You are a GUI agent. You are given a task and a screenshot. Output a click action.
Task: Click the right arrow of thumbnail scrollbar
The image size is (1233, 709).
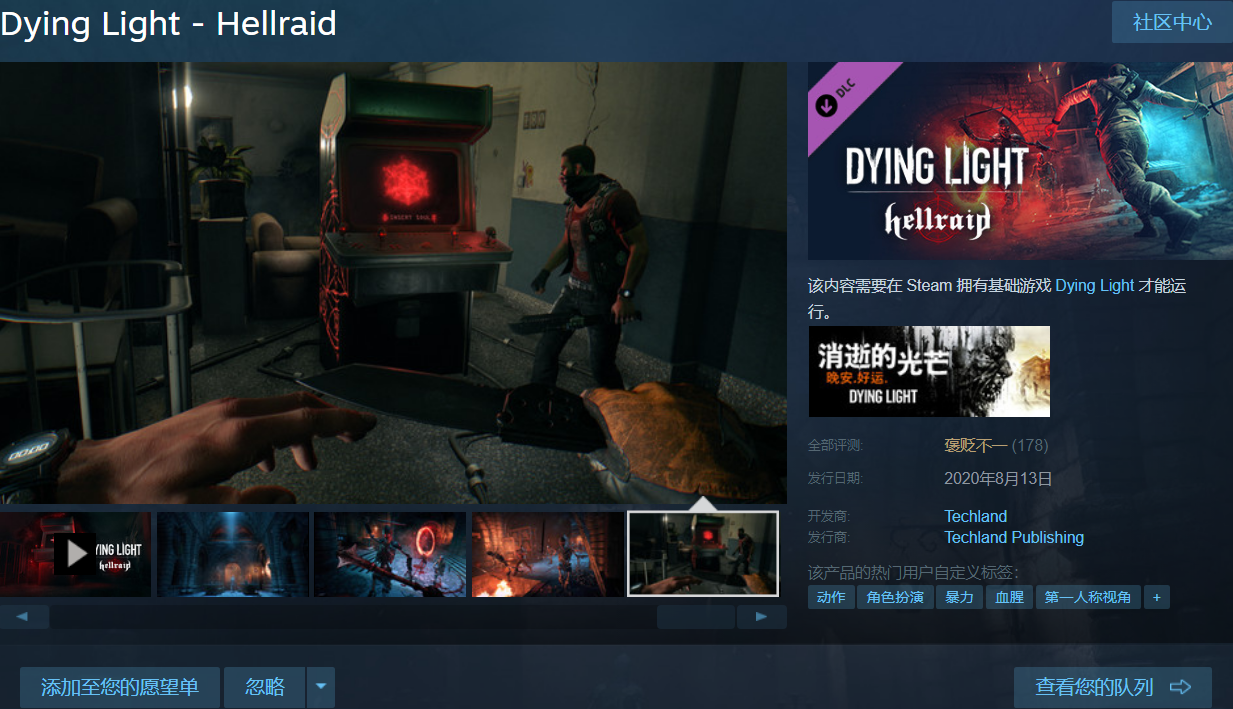[x=762, y=617]
